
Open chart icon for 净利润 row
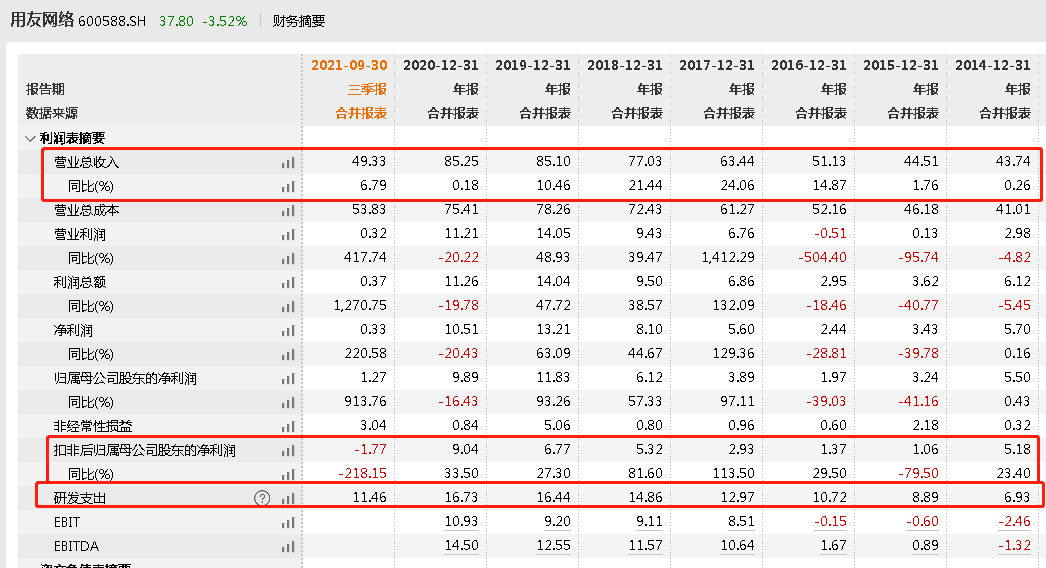pyautogui.click(x=288, y=330)
